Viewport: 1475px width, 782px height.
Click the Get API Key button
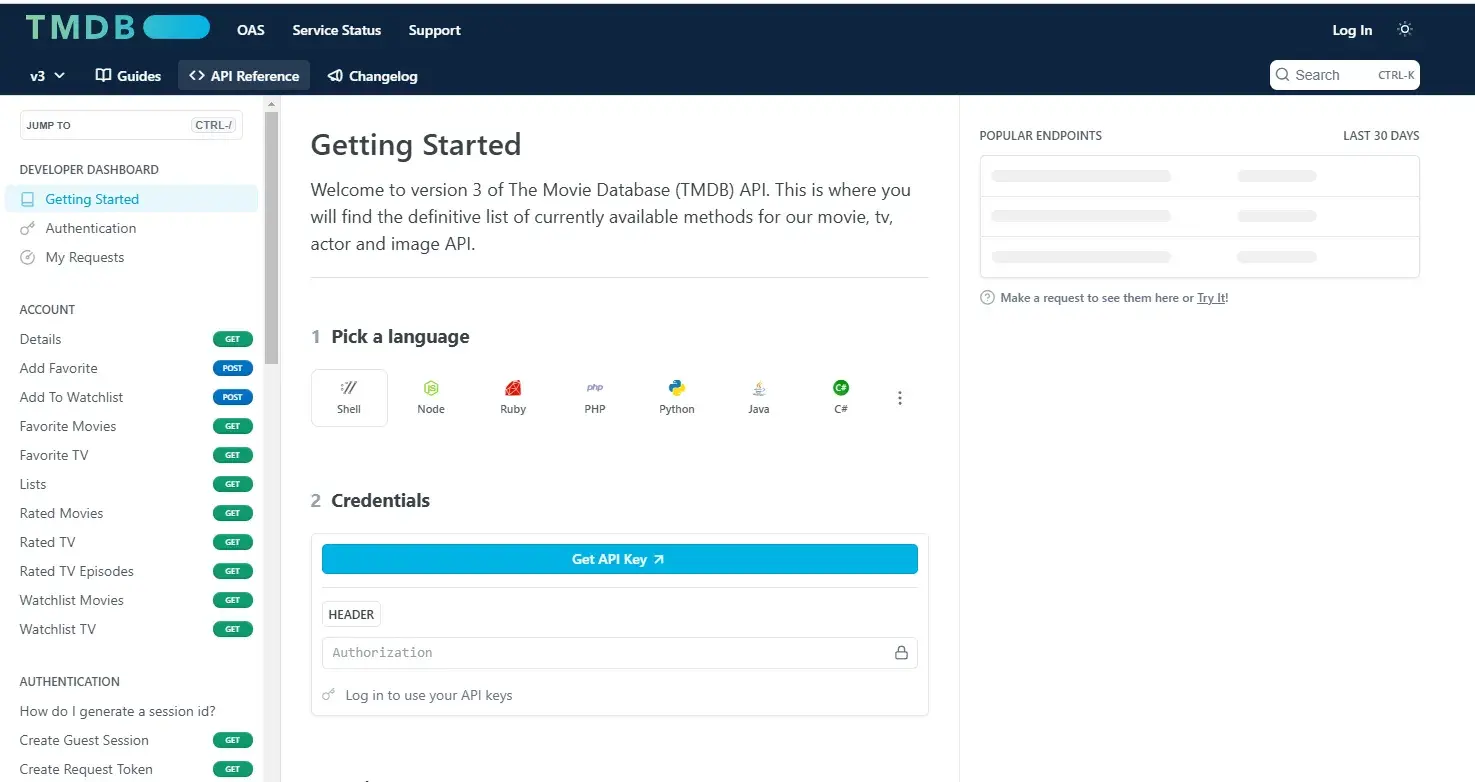pyautogui.click(x=620, y=559)
